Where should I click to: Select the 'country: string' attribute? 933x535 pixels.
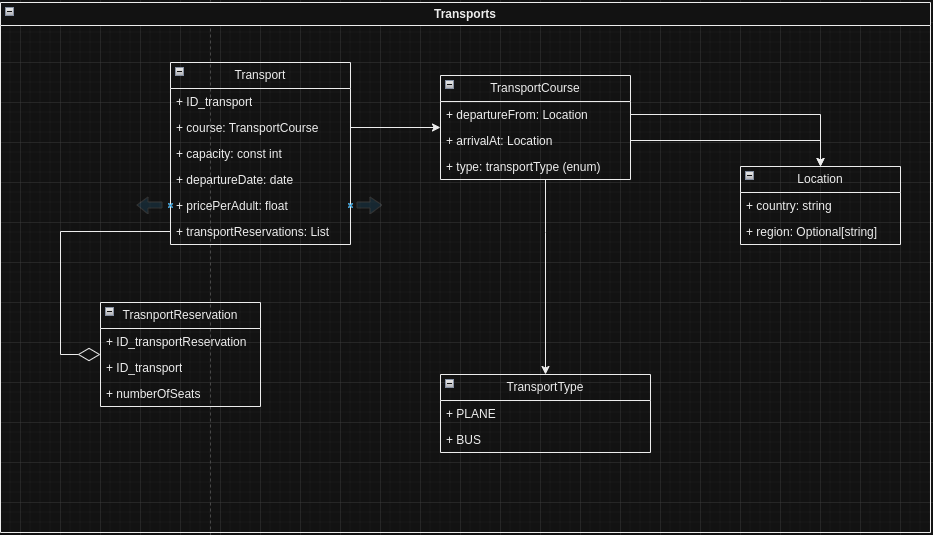pos(820,206)
